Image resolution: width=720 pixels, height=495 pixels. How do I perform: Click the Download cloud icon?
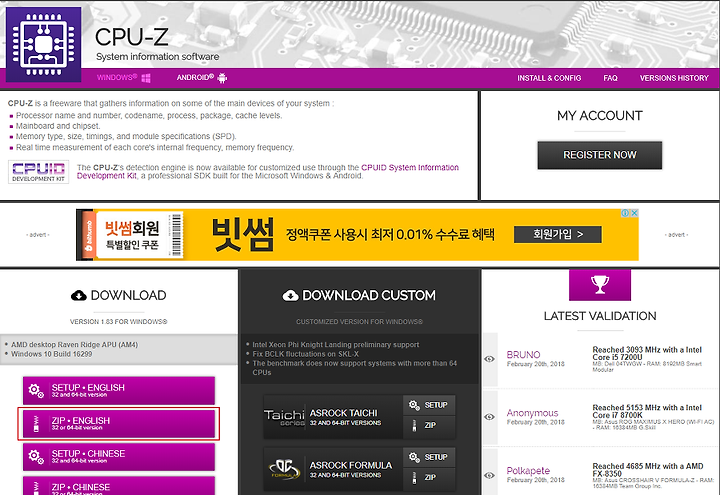(x=79, y=296)
